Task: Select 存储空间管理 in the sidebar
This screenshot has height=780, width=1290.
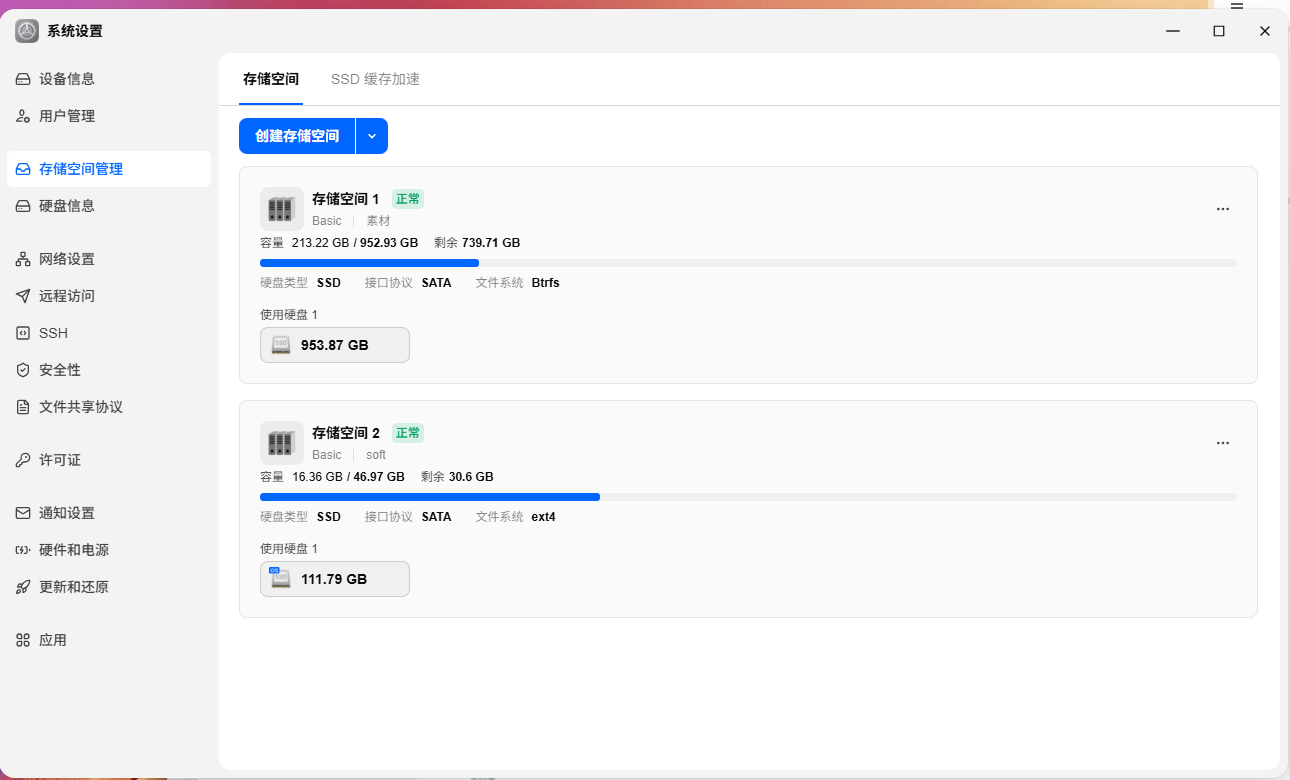Action: pos(109,169)
